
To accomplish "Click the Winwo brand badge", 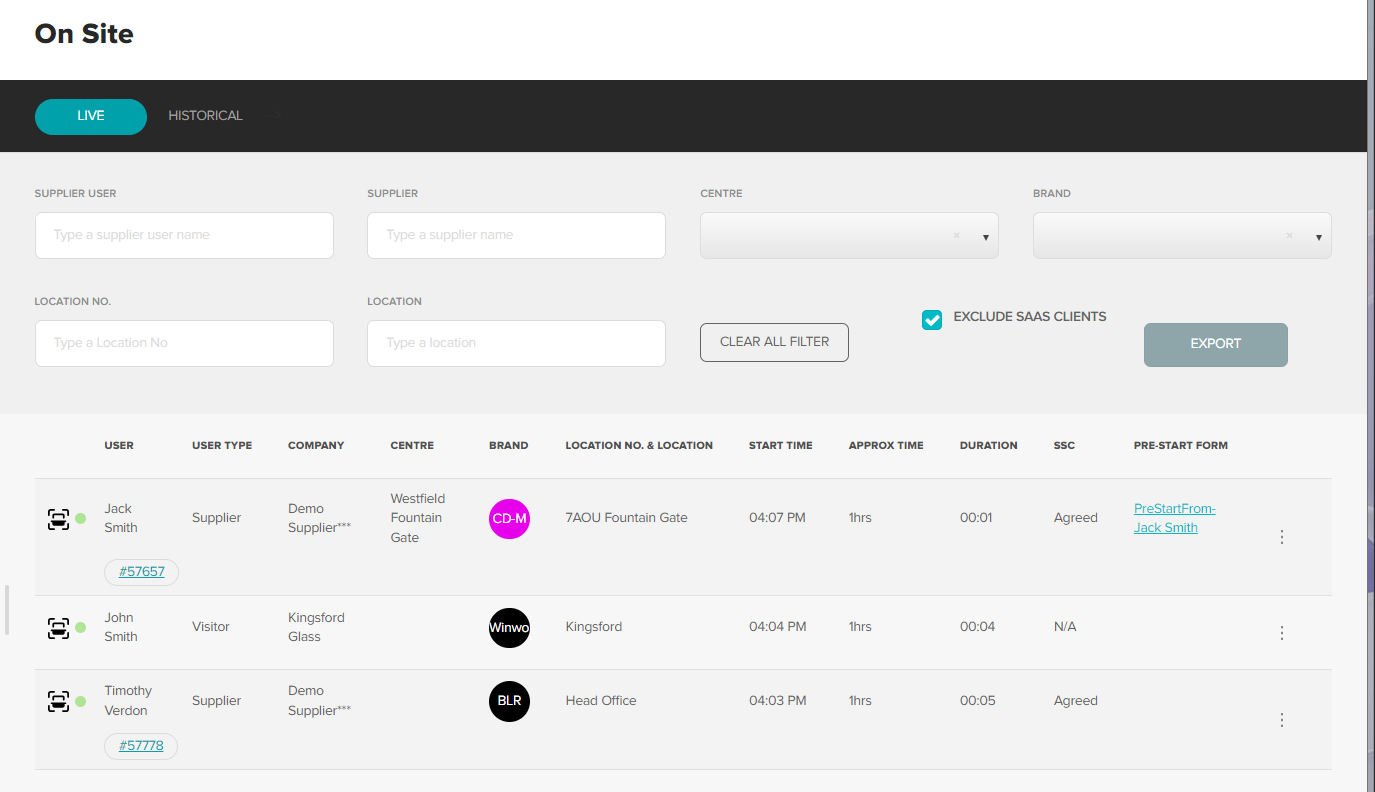I will coord(509,627).
